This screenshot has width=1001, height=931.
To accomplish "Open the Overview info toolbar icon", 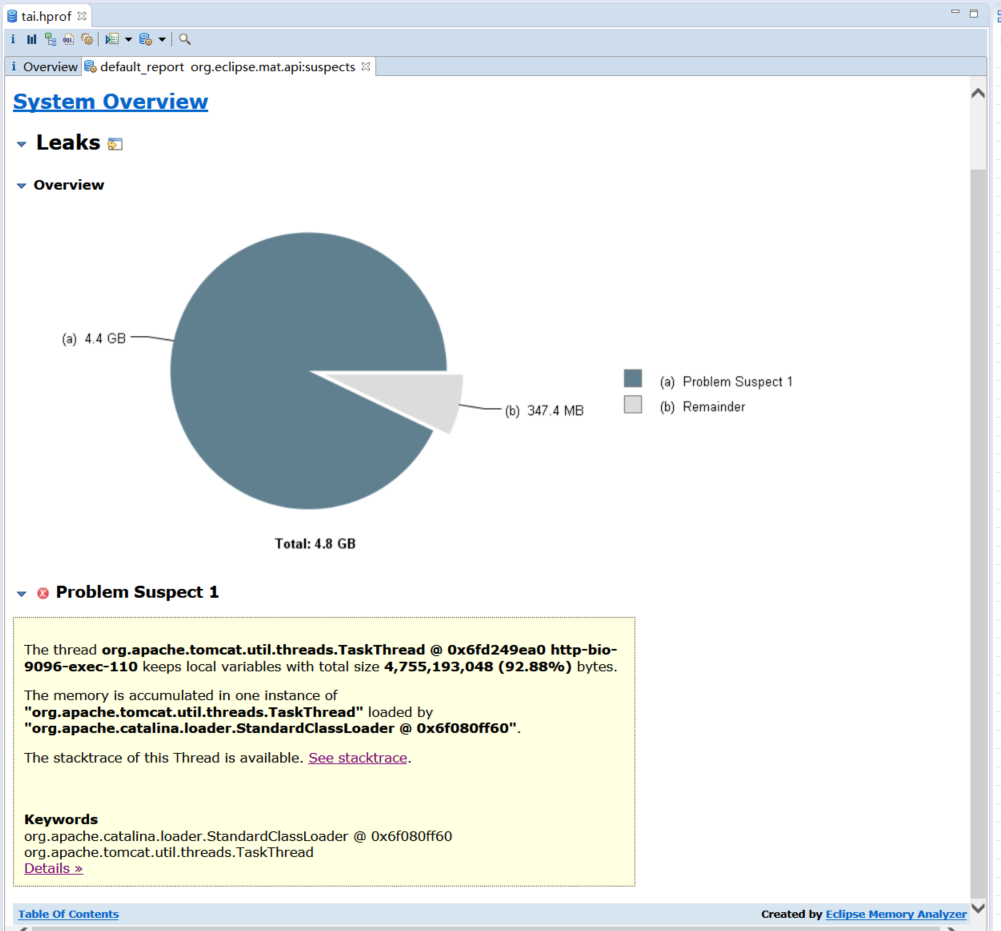I will click(13, 40).
